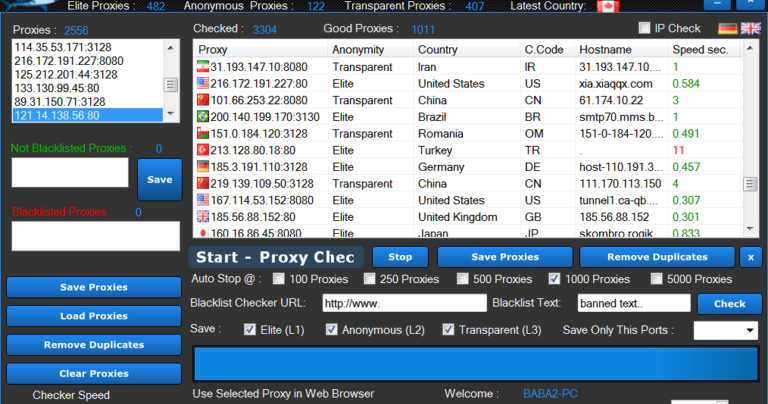The width and height of the screenshot is (768, 404).
Task: Click the German flag language icon
Action: tap(727, 28)
